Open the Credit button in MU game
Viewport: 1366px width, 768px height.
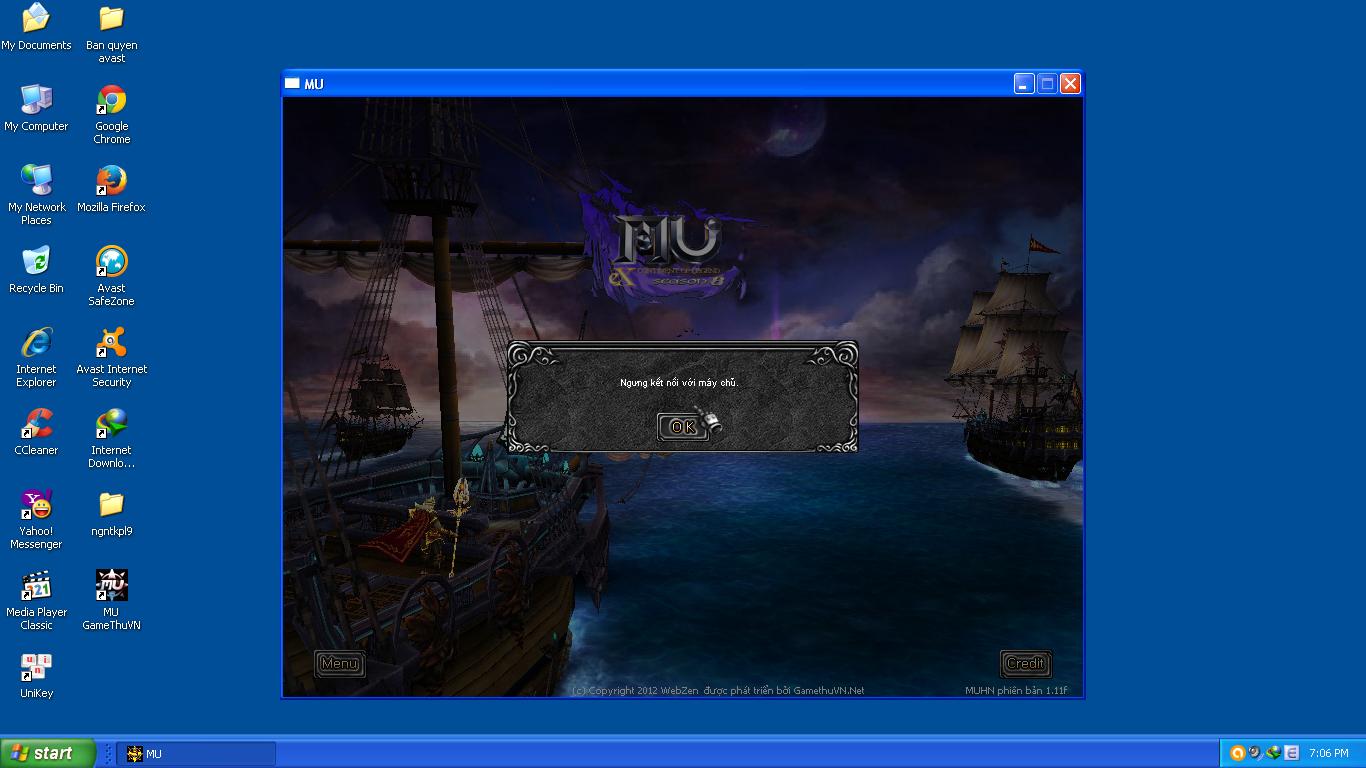(x=1025, y=663)
